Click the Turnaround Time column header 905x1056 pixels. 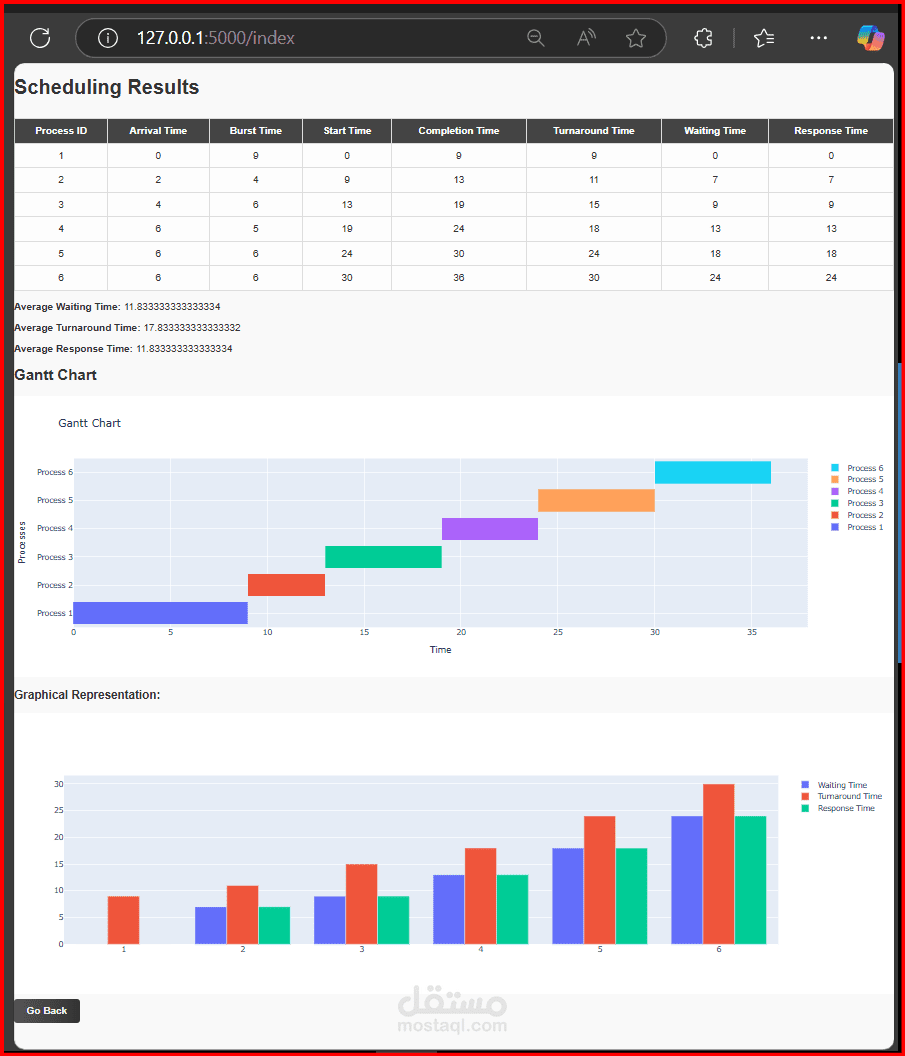[594, 131]
